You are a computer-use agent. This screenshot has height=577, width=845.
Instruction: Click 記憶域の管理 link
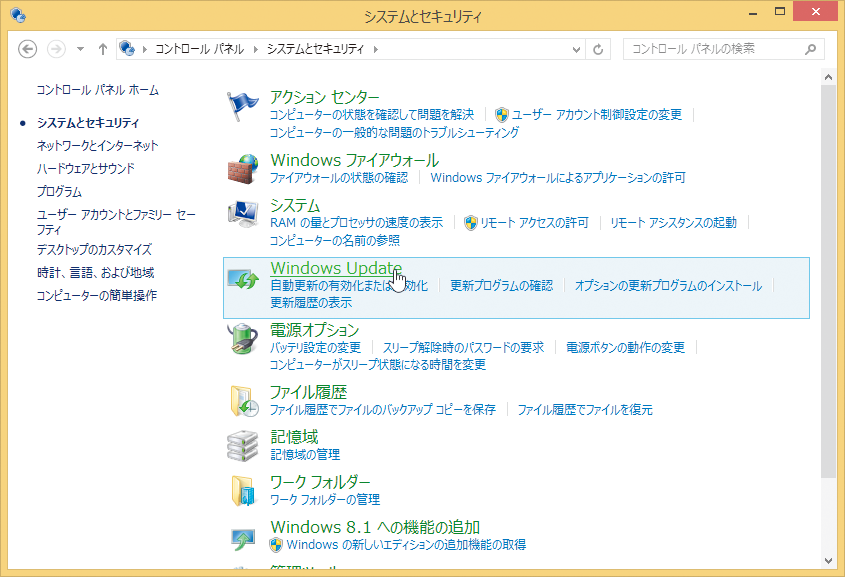tap(305, 455)
